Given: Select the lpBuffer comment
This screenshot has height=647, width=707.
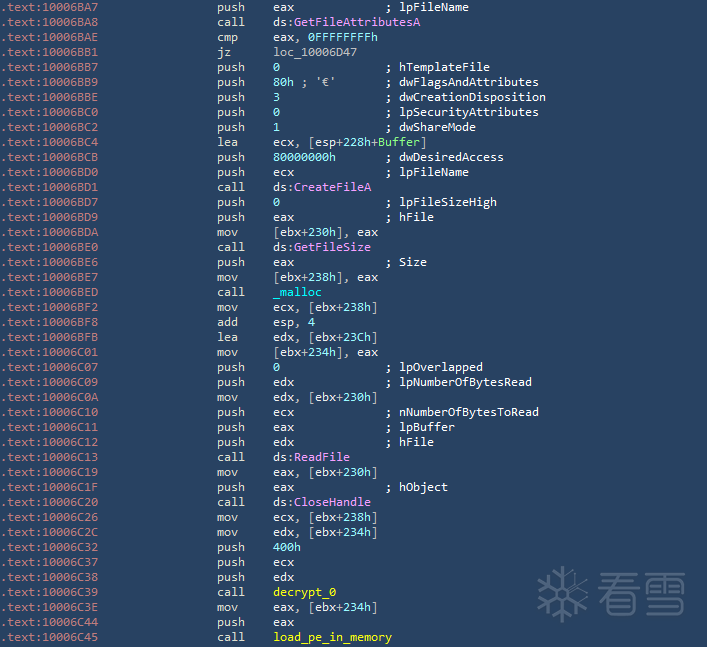Looking at the screenshot, I should coord(427,427).
